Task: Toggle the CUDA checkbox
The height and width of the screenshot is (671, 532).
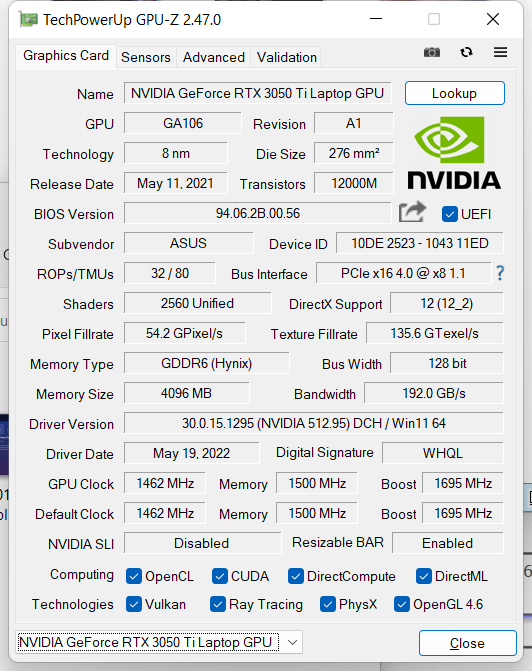Action: click(x=220, y=576)
